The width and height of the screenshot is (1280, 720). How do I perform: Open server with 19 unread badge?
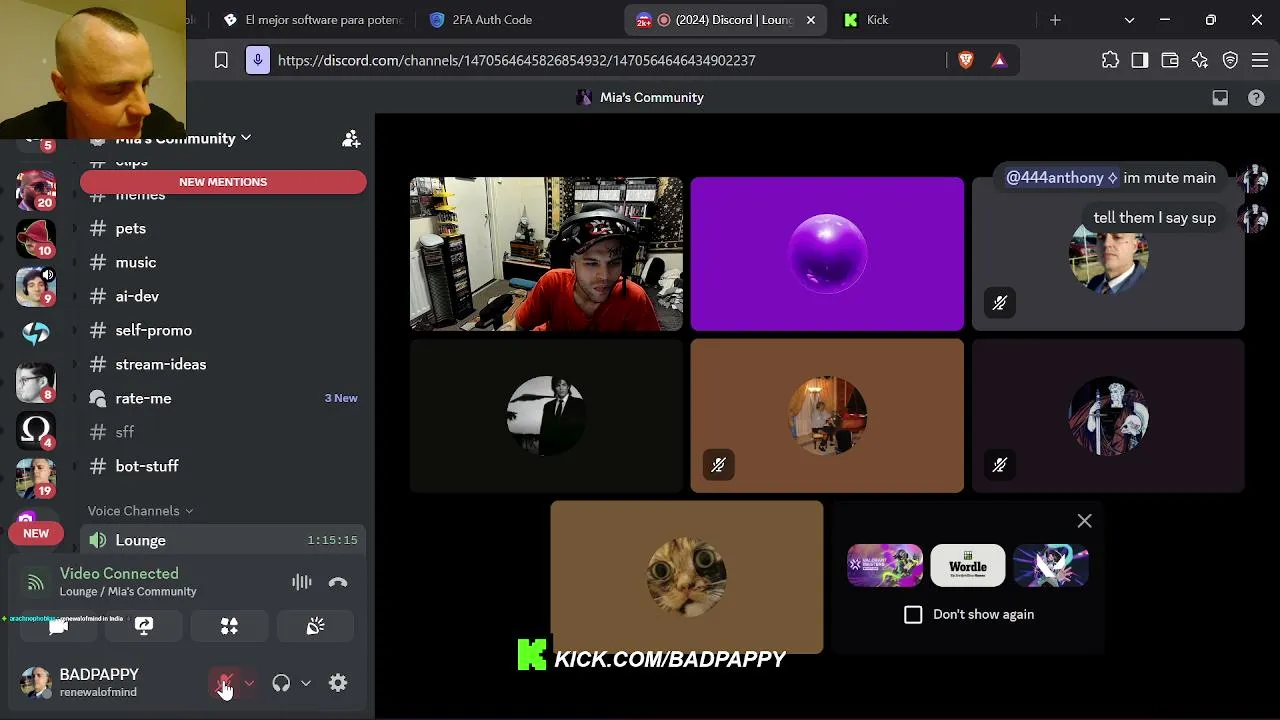tap(36, 477)
